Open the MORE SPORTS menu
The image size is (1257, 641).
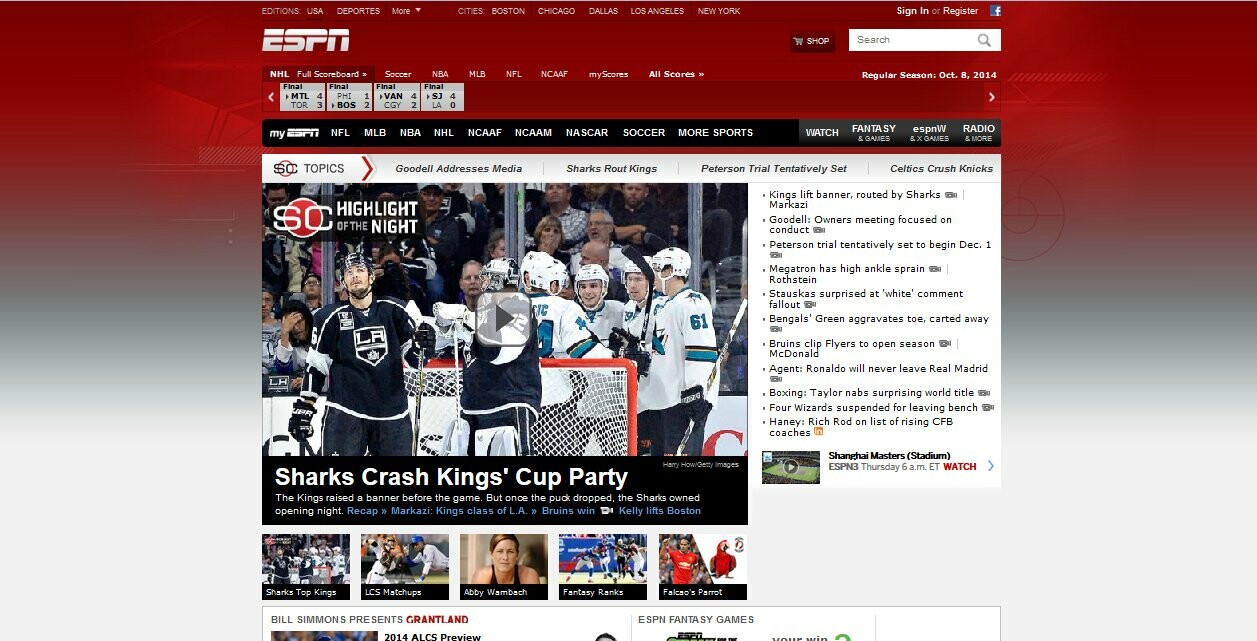pyautogui.click(x=715, y=133)
